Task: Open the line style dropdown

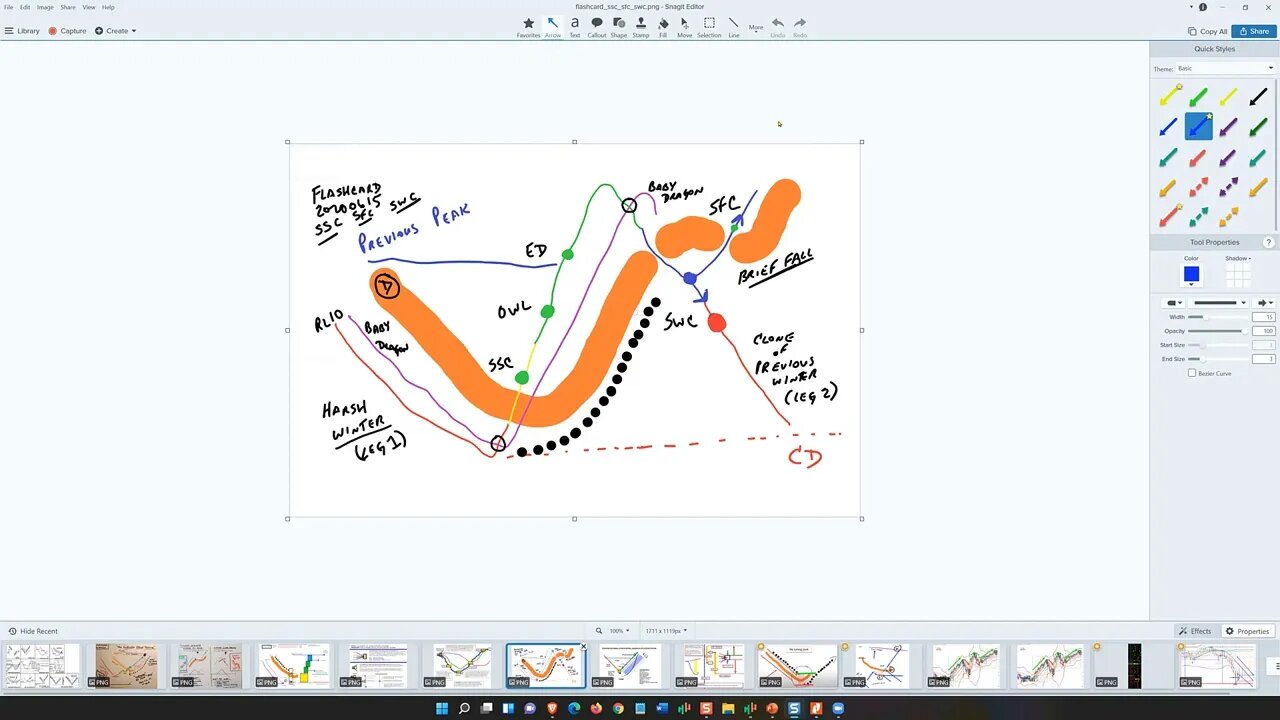Action: point(1218,302)
